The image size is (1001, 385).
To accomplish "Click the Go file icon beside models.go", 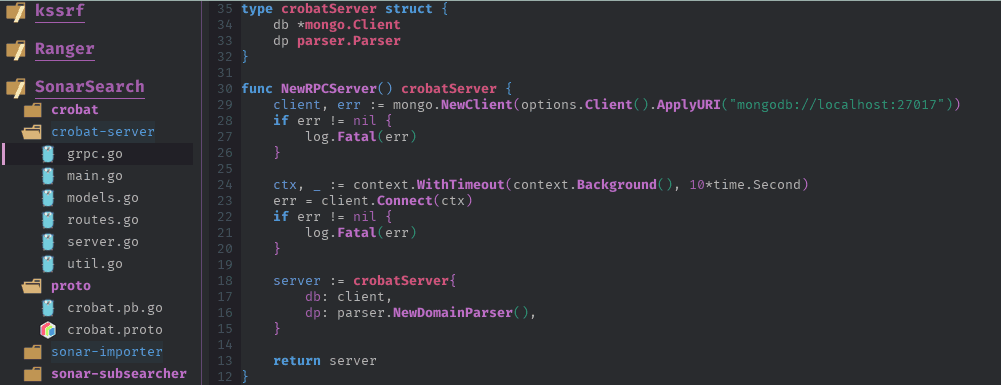I will 48,198.
